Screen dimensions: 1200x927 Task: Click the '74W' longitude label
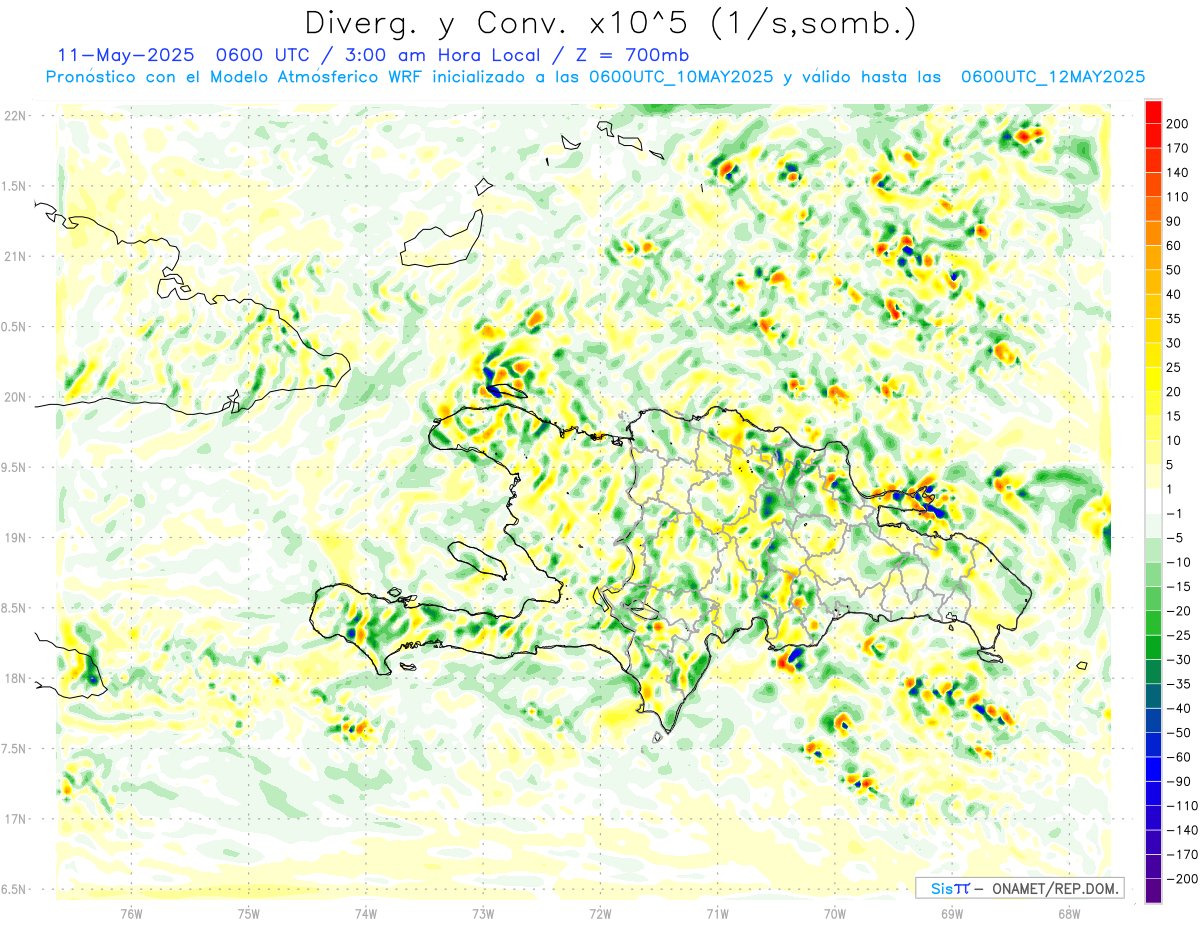366,915
